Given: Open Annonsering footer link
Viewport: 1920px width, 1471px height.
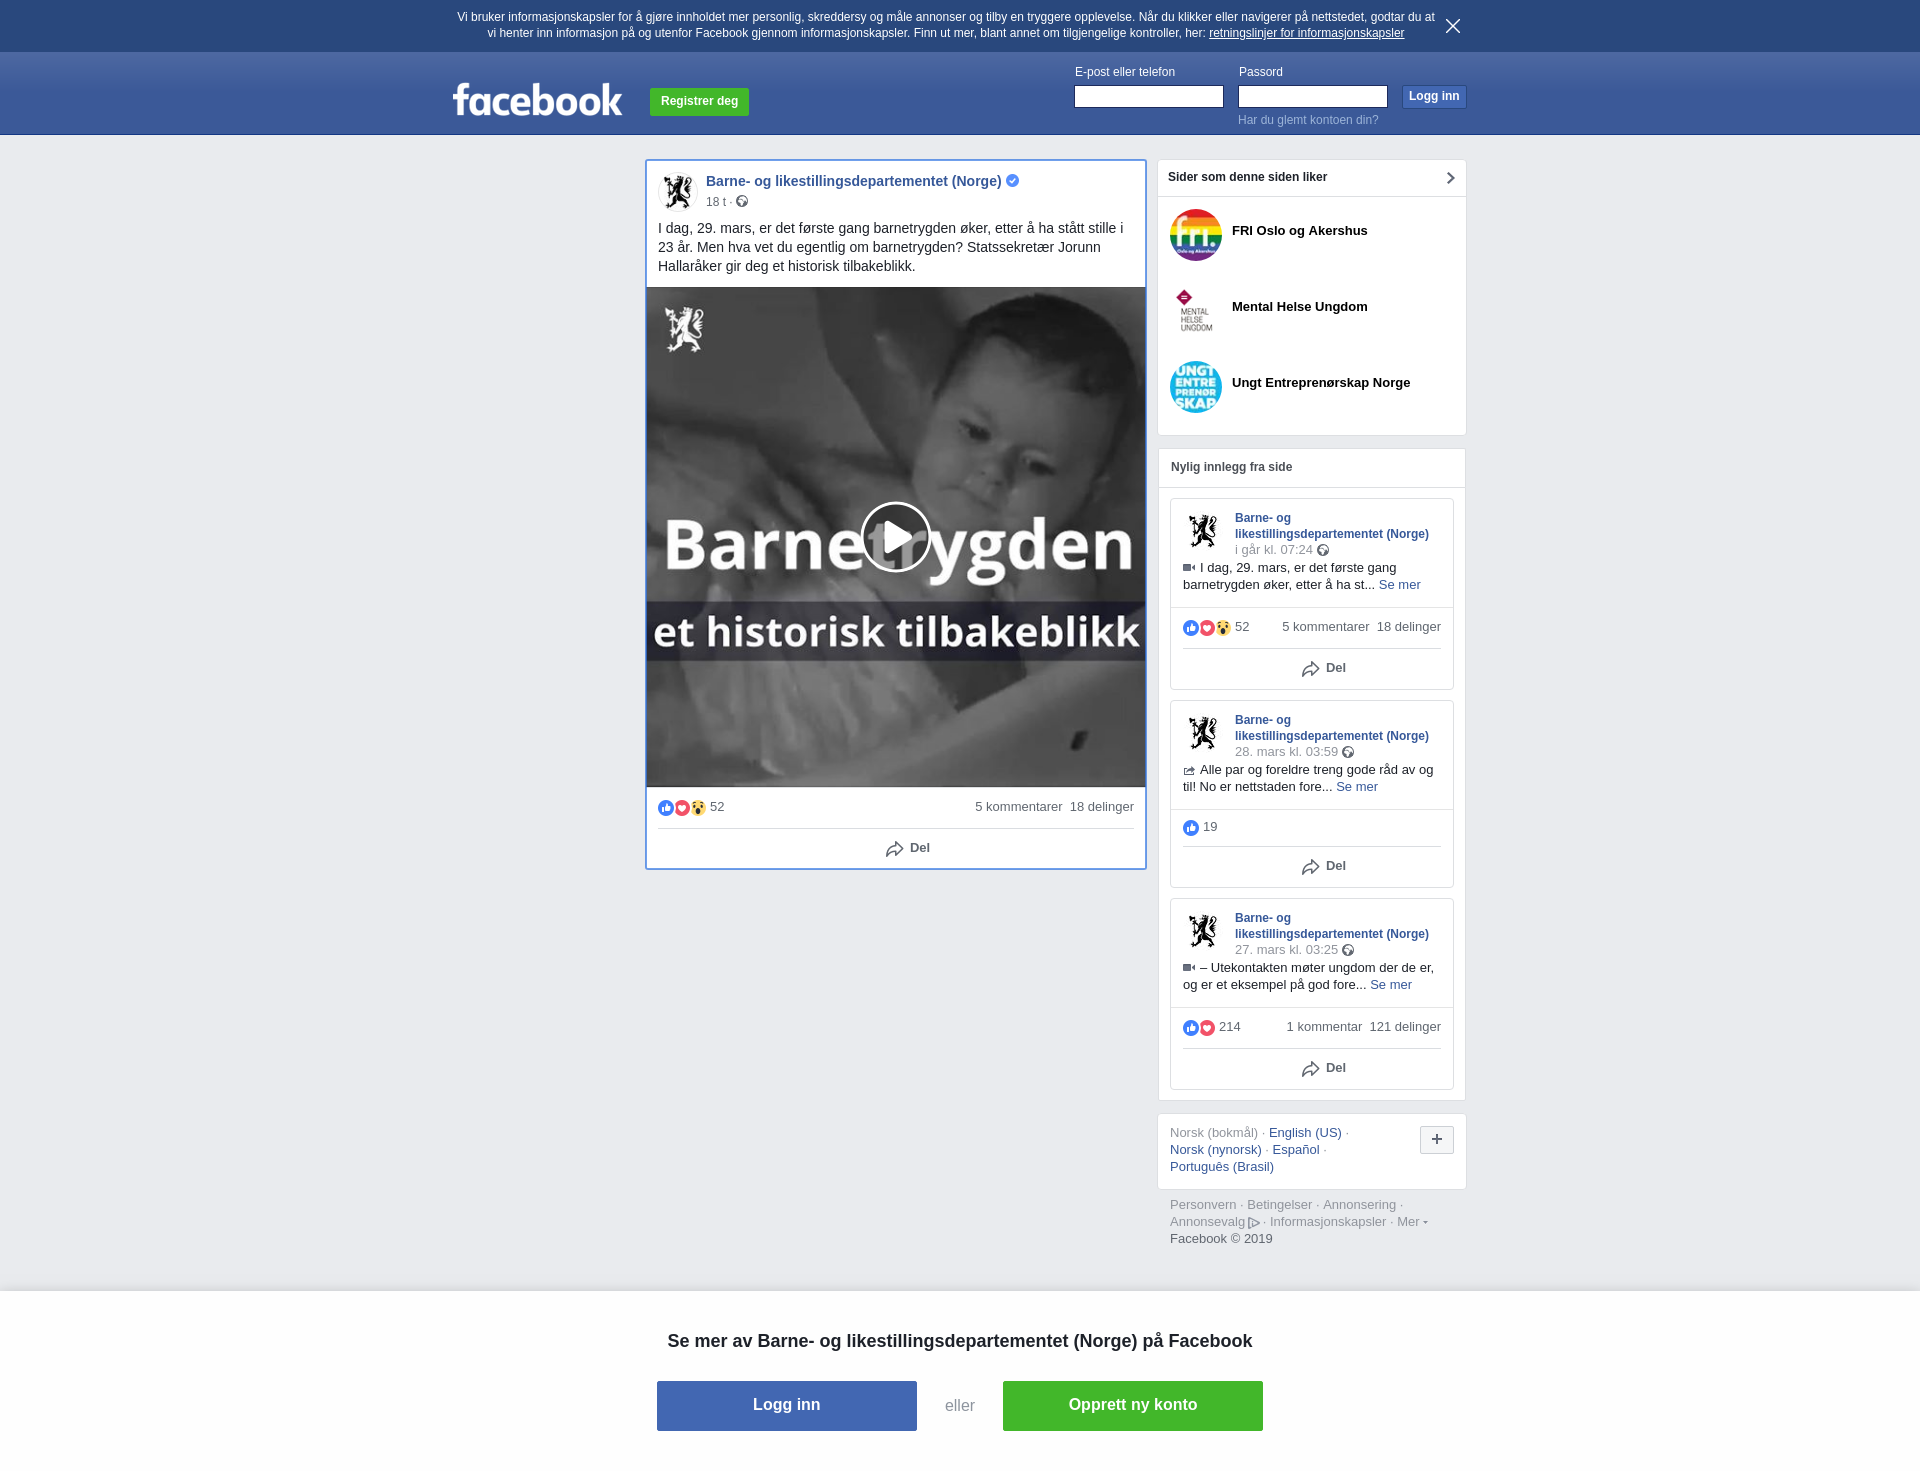Looking at the screenshot, I should 1359,1205.
